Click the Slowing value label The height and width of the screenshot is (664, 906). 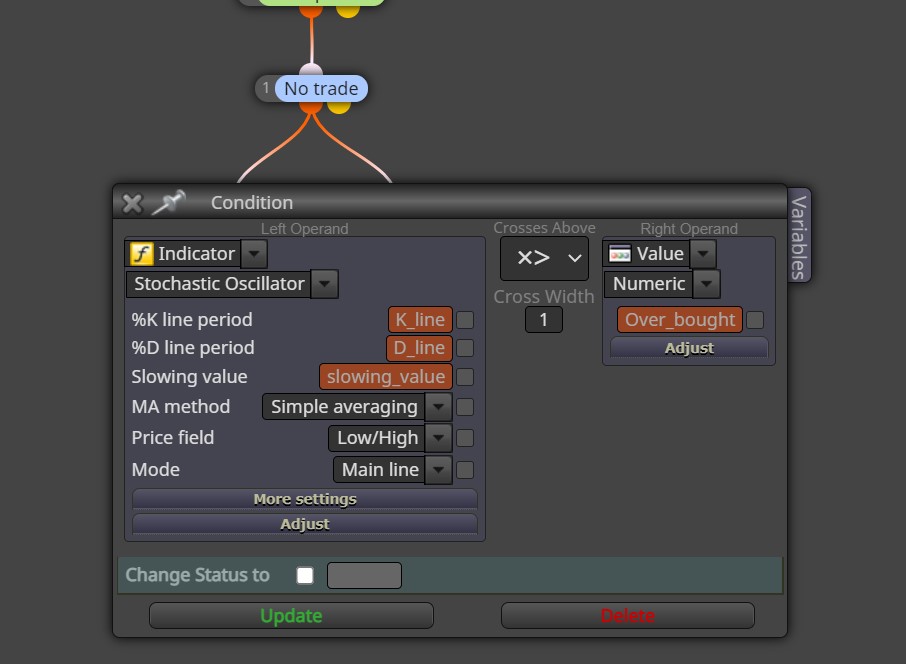tap(190, 377)
